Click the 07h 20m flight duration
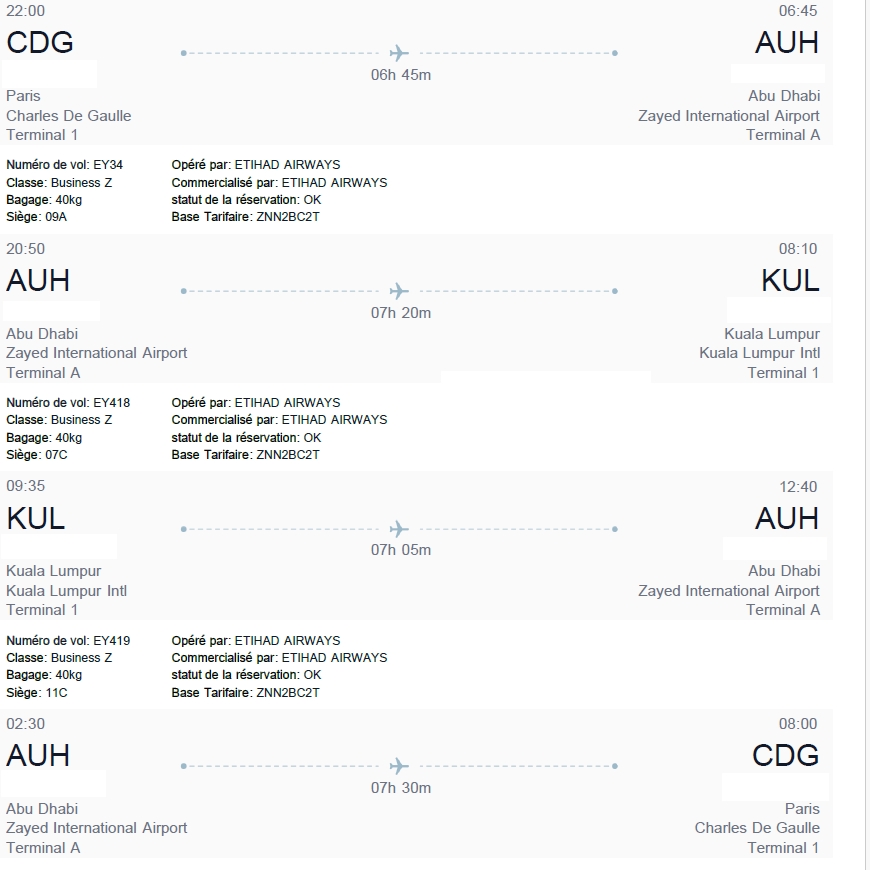 pos(401,313)
